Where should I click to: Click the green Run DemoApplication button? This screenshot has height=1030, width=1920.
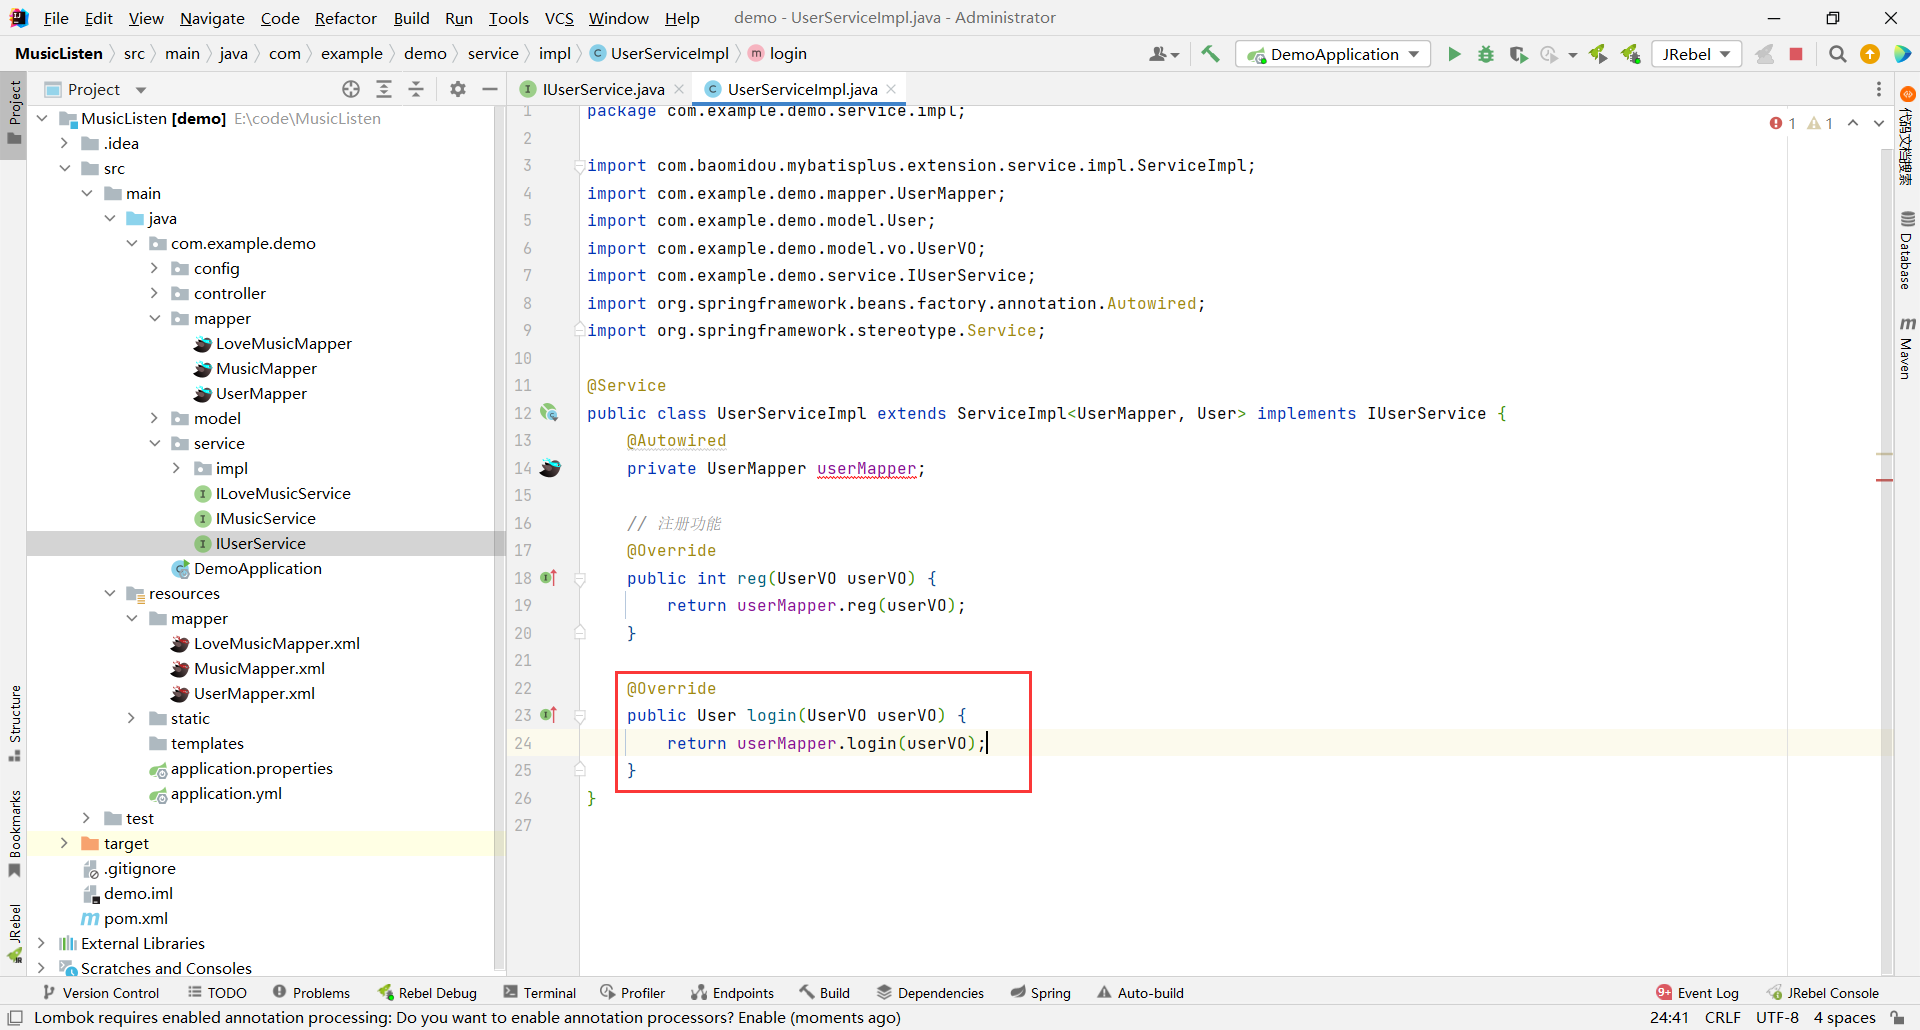click(1454, 54)
